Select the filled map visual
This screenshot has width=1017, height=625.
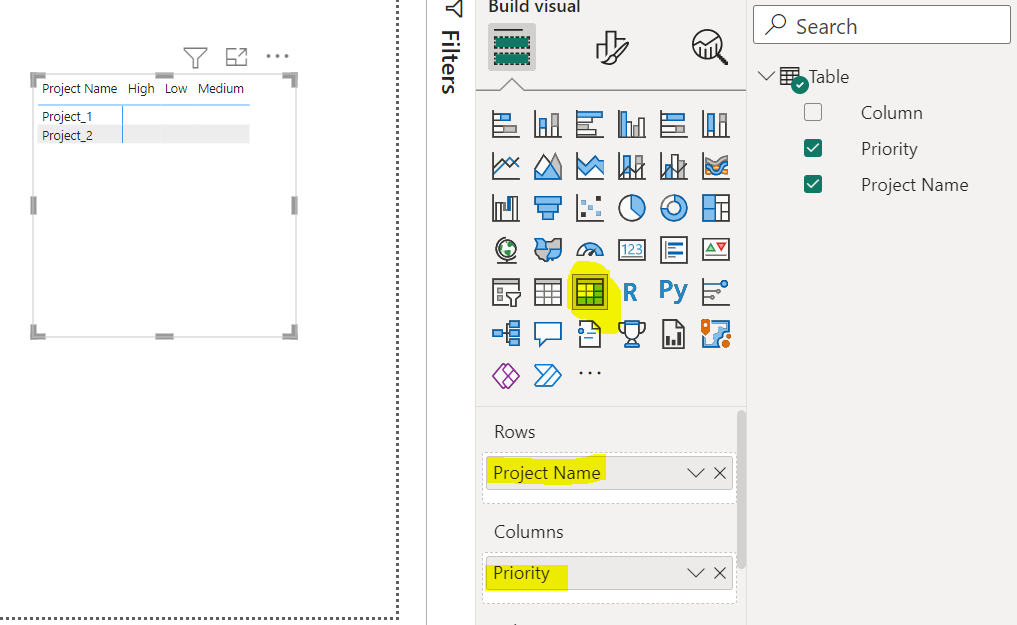coord(547,250)
